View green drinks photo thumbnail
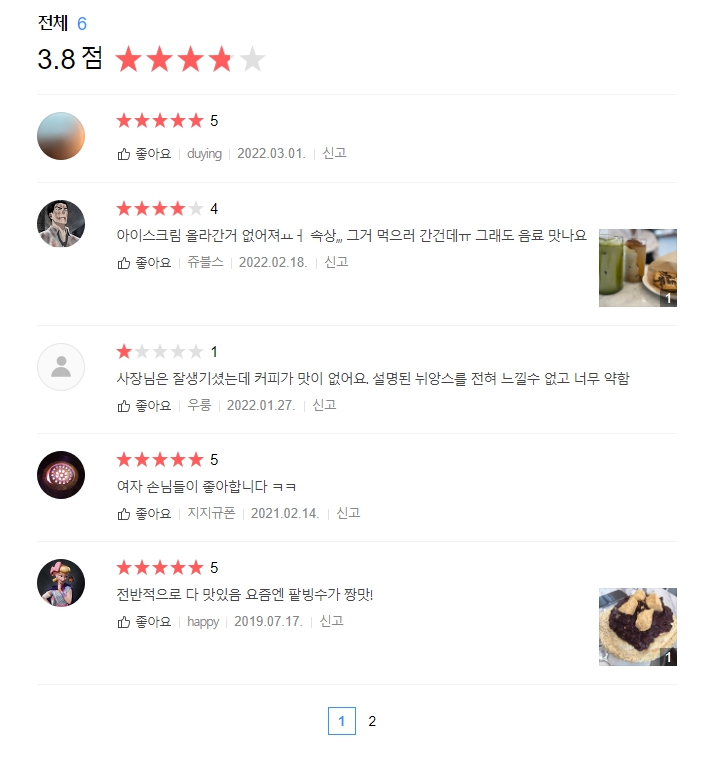This screenshot has height=763, width=704. click(638, 268)
